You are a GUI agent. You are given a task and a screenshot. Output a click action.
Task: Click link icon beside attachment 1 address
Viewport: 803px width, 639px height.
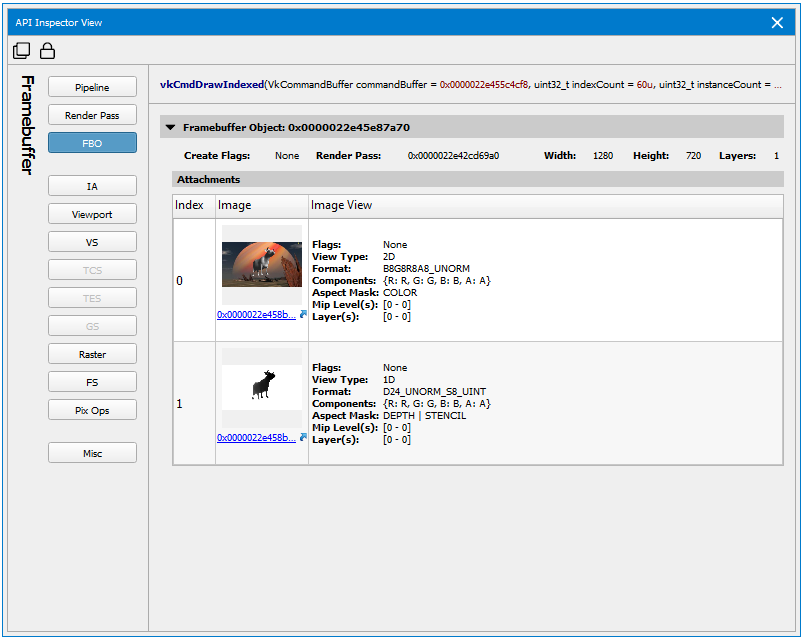(x=303, y=437)
